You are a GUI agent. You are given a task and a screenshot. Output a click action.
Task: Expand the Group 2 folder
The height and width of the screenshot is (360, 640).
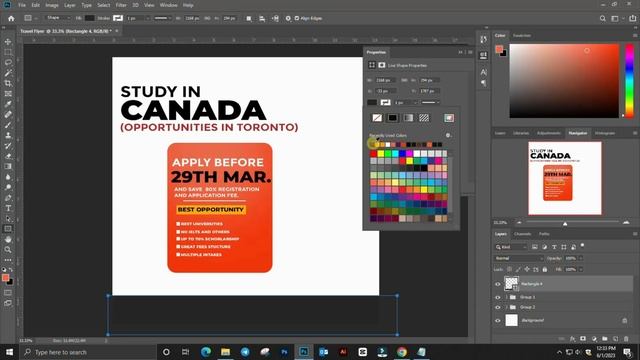point(507,307)
